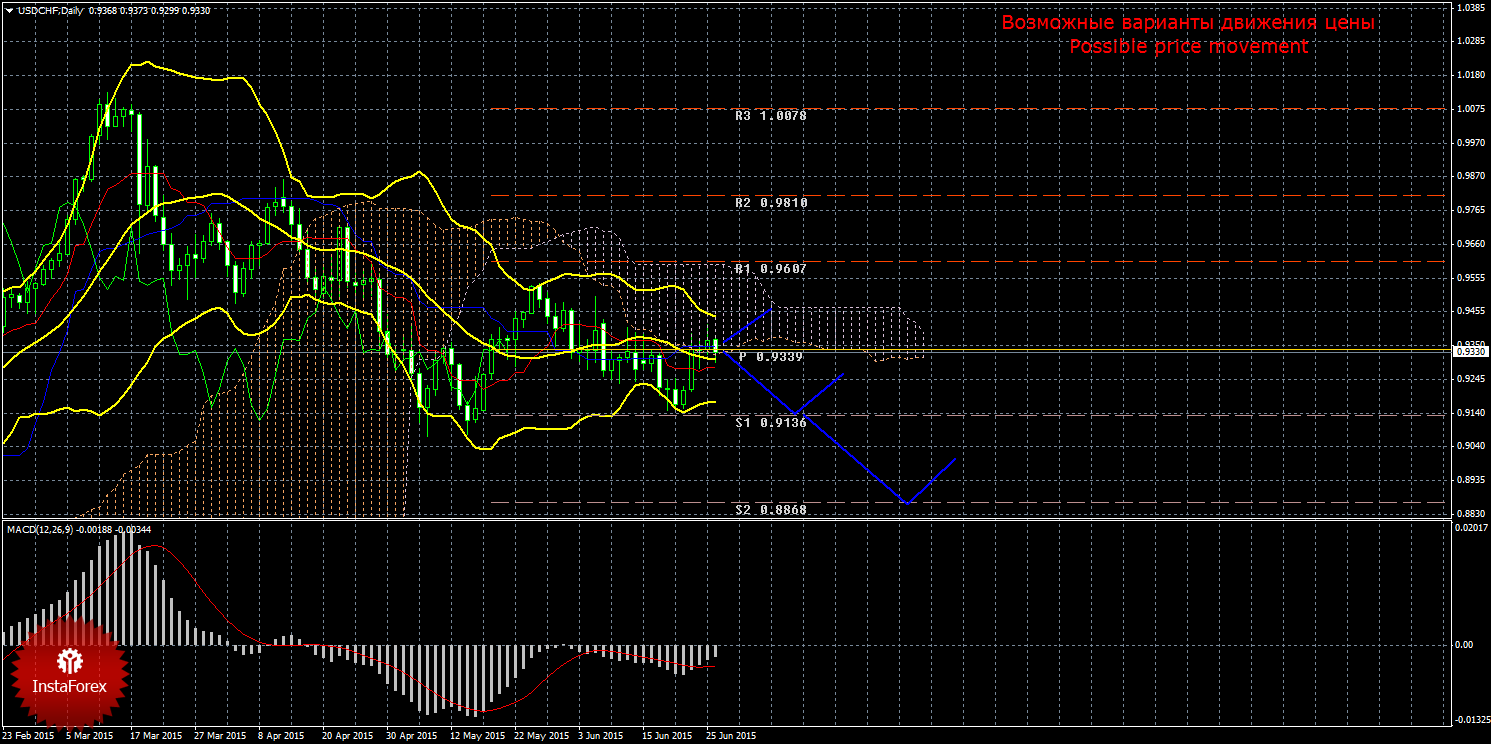
Task: Click the 0.02017 MACD scale label
Action: click(x=1470, y=528)
